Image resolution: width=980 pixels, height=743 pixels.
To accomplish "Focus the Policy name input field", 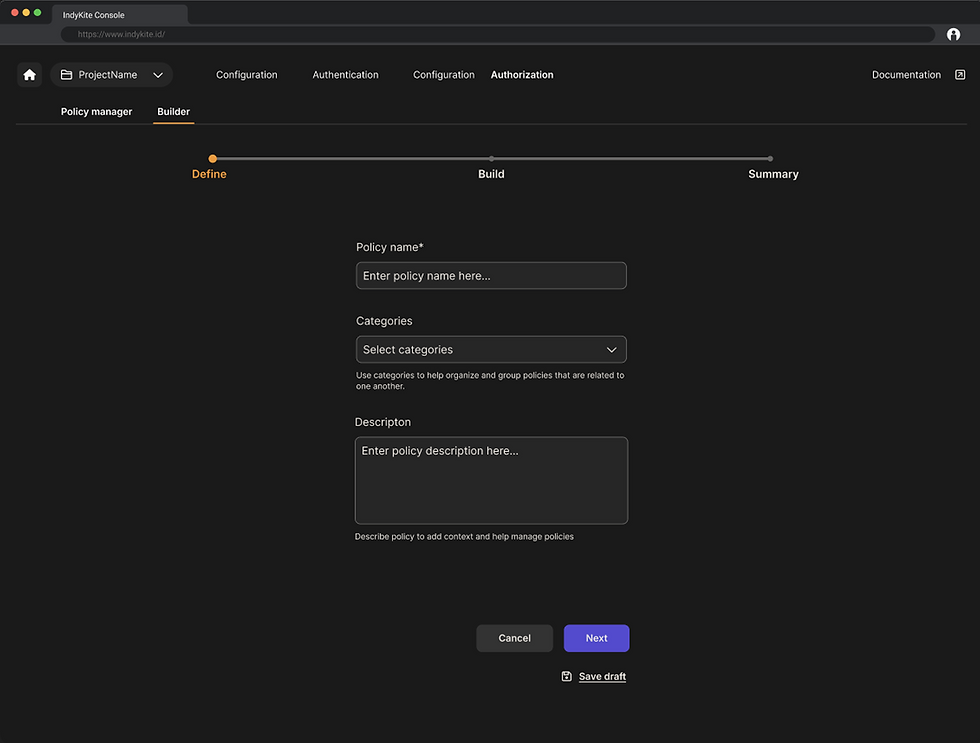I will point(491,276).
